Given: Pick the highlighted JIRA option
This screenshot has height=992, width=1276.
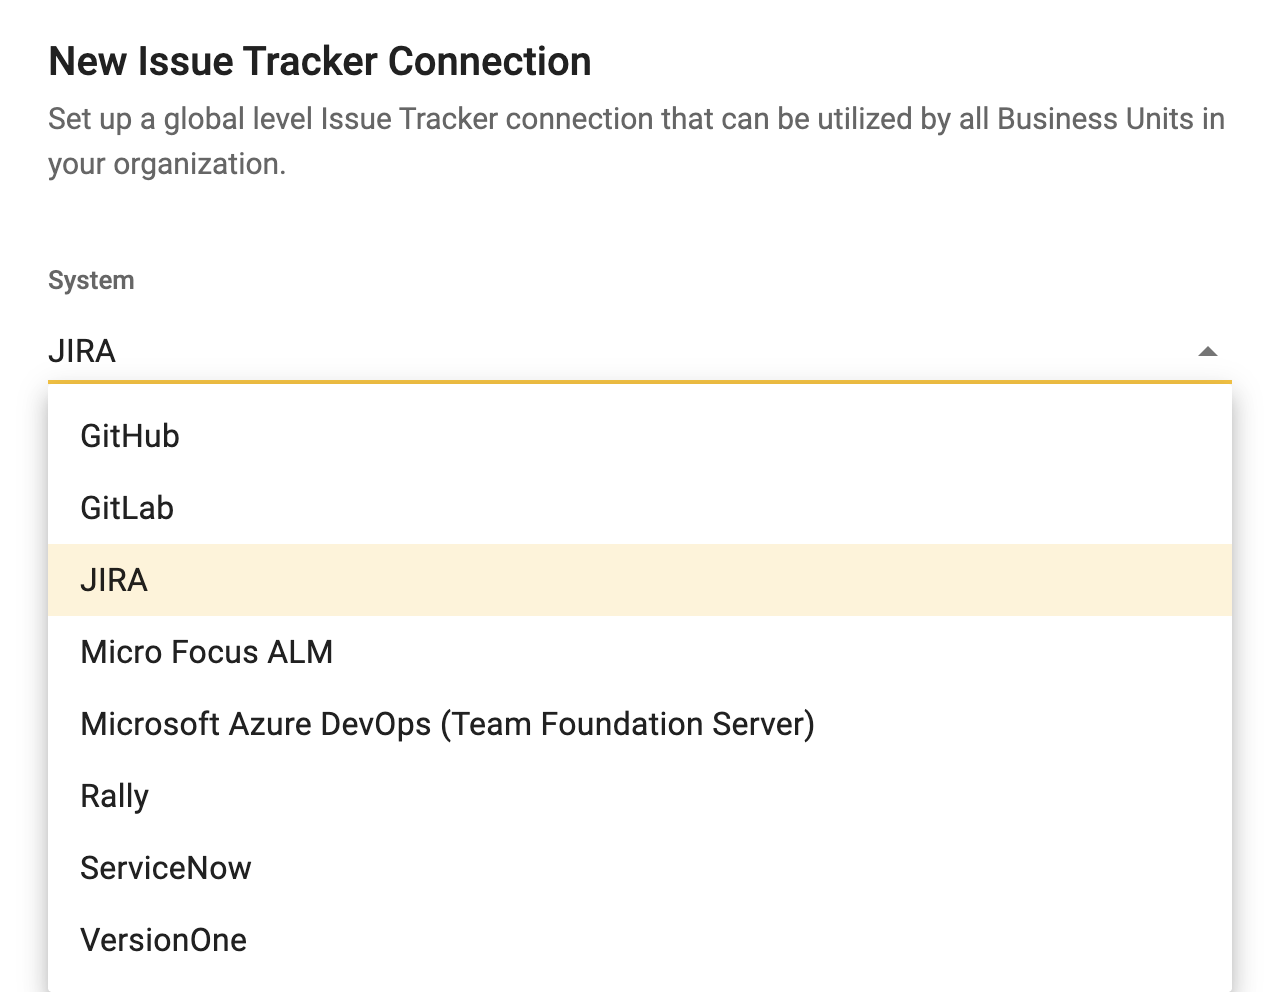Looking at the screenshot, I should click(x=114, y=580).
